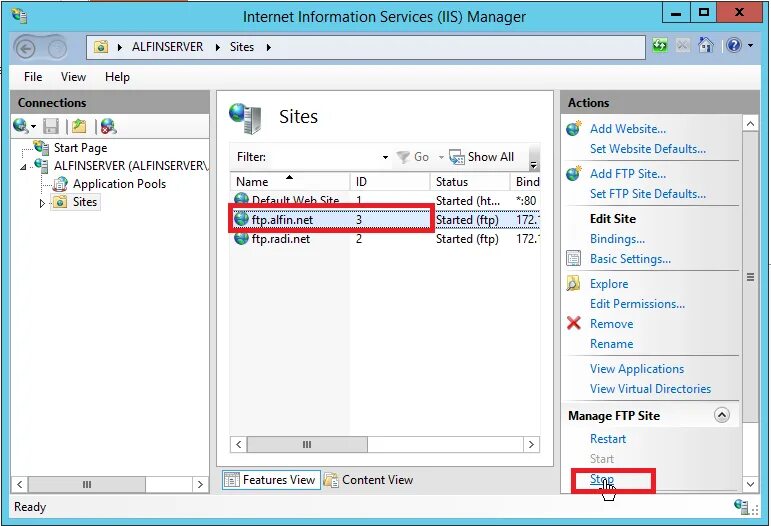
Task: Click the ftp.alfin.net globe icon
Action: click(x=241, y=219)
